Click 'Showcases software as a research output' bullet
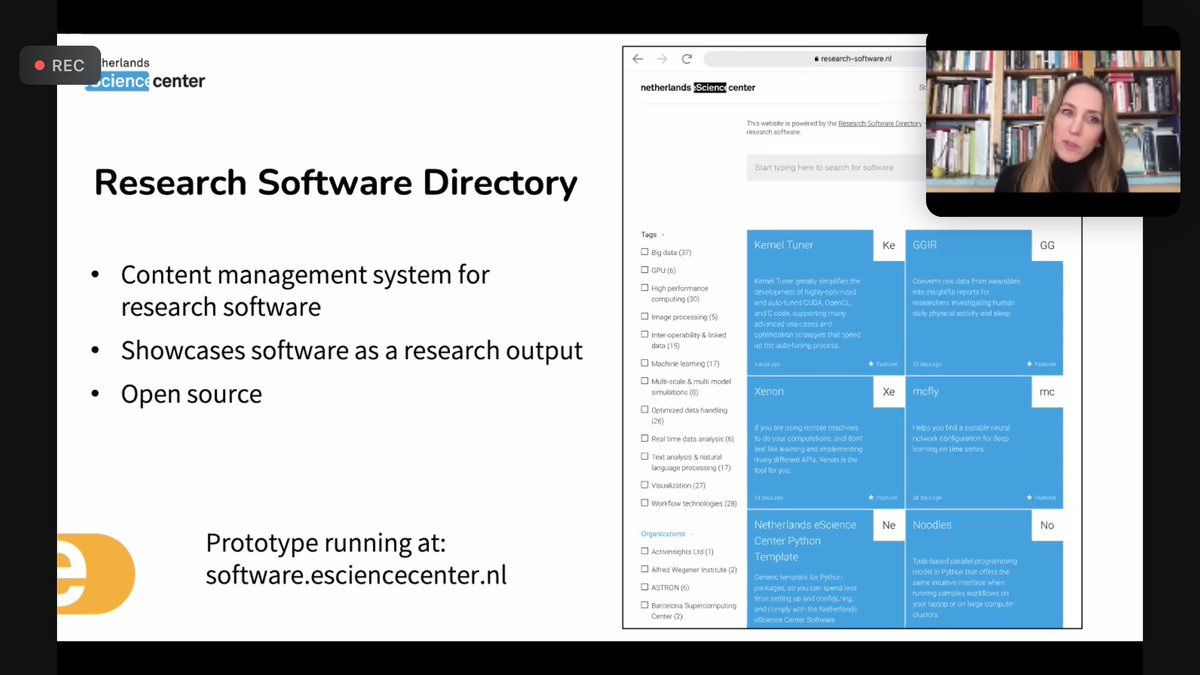This screenshot has width=1200, height=675. coord(351,351)
